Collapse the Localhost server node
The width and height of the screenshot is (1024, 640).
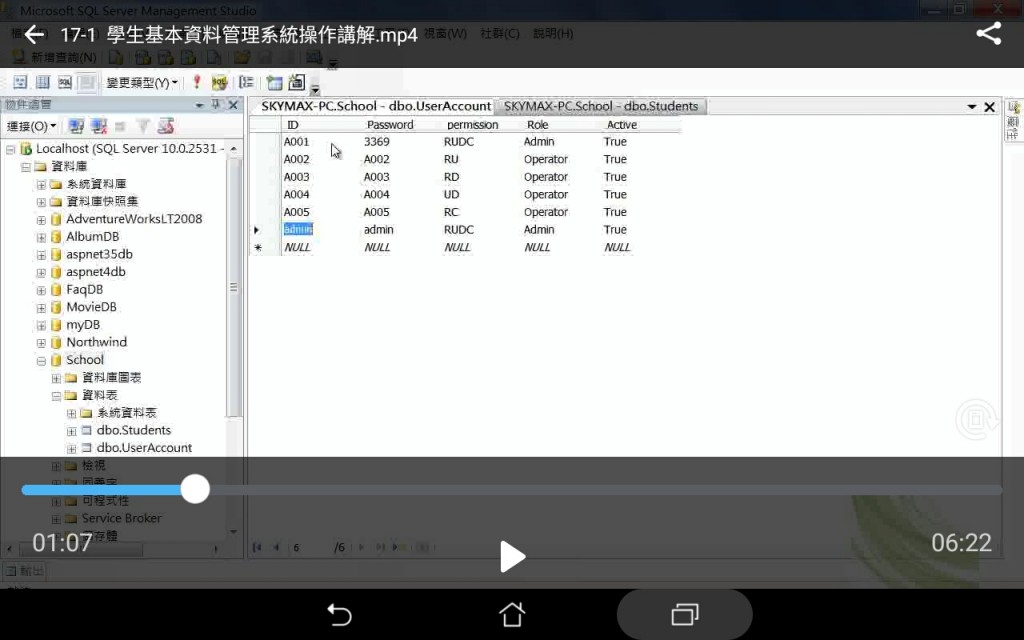(x=10, y=150)
